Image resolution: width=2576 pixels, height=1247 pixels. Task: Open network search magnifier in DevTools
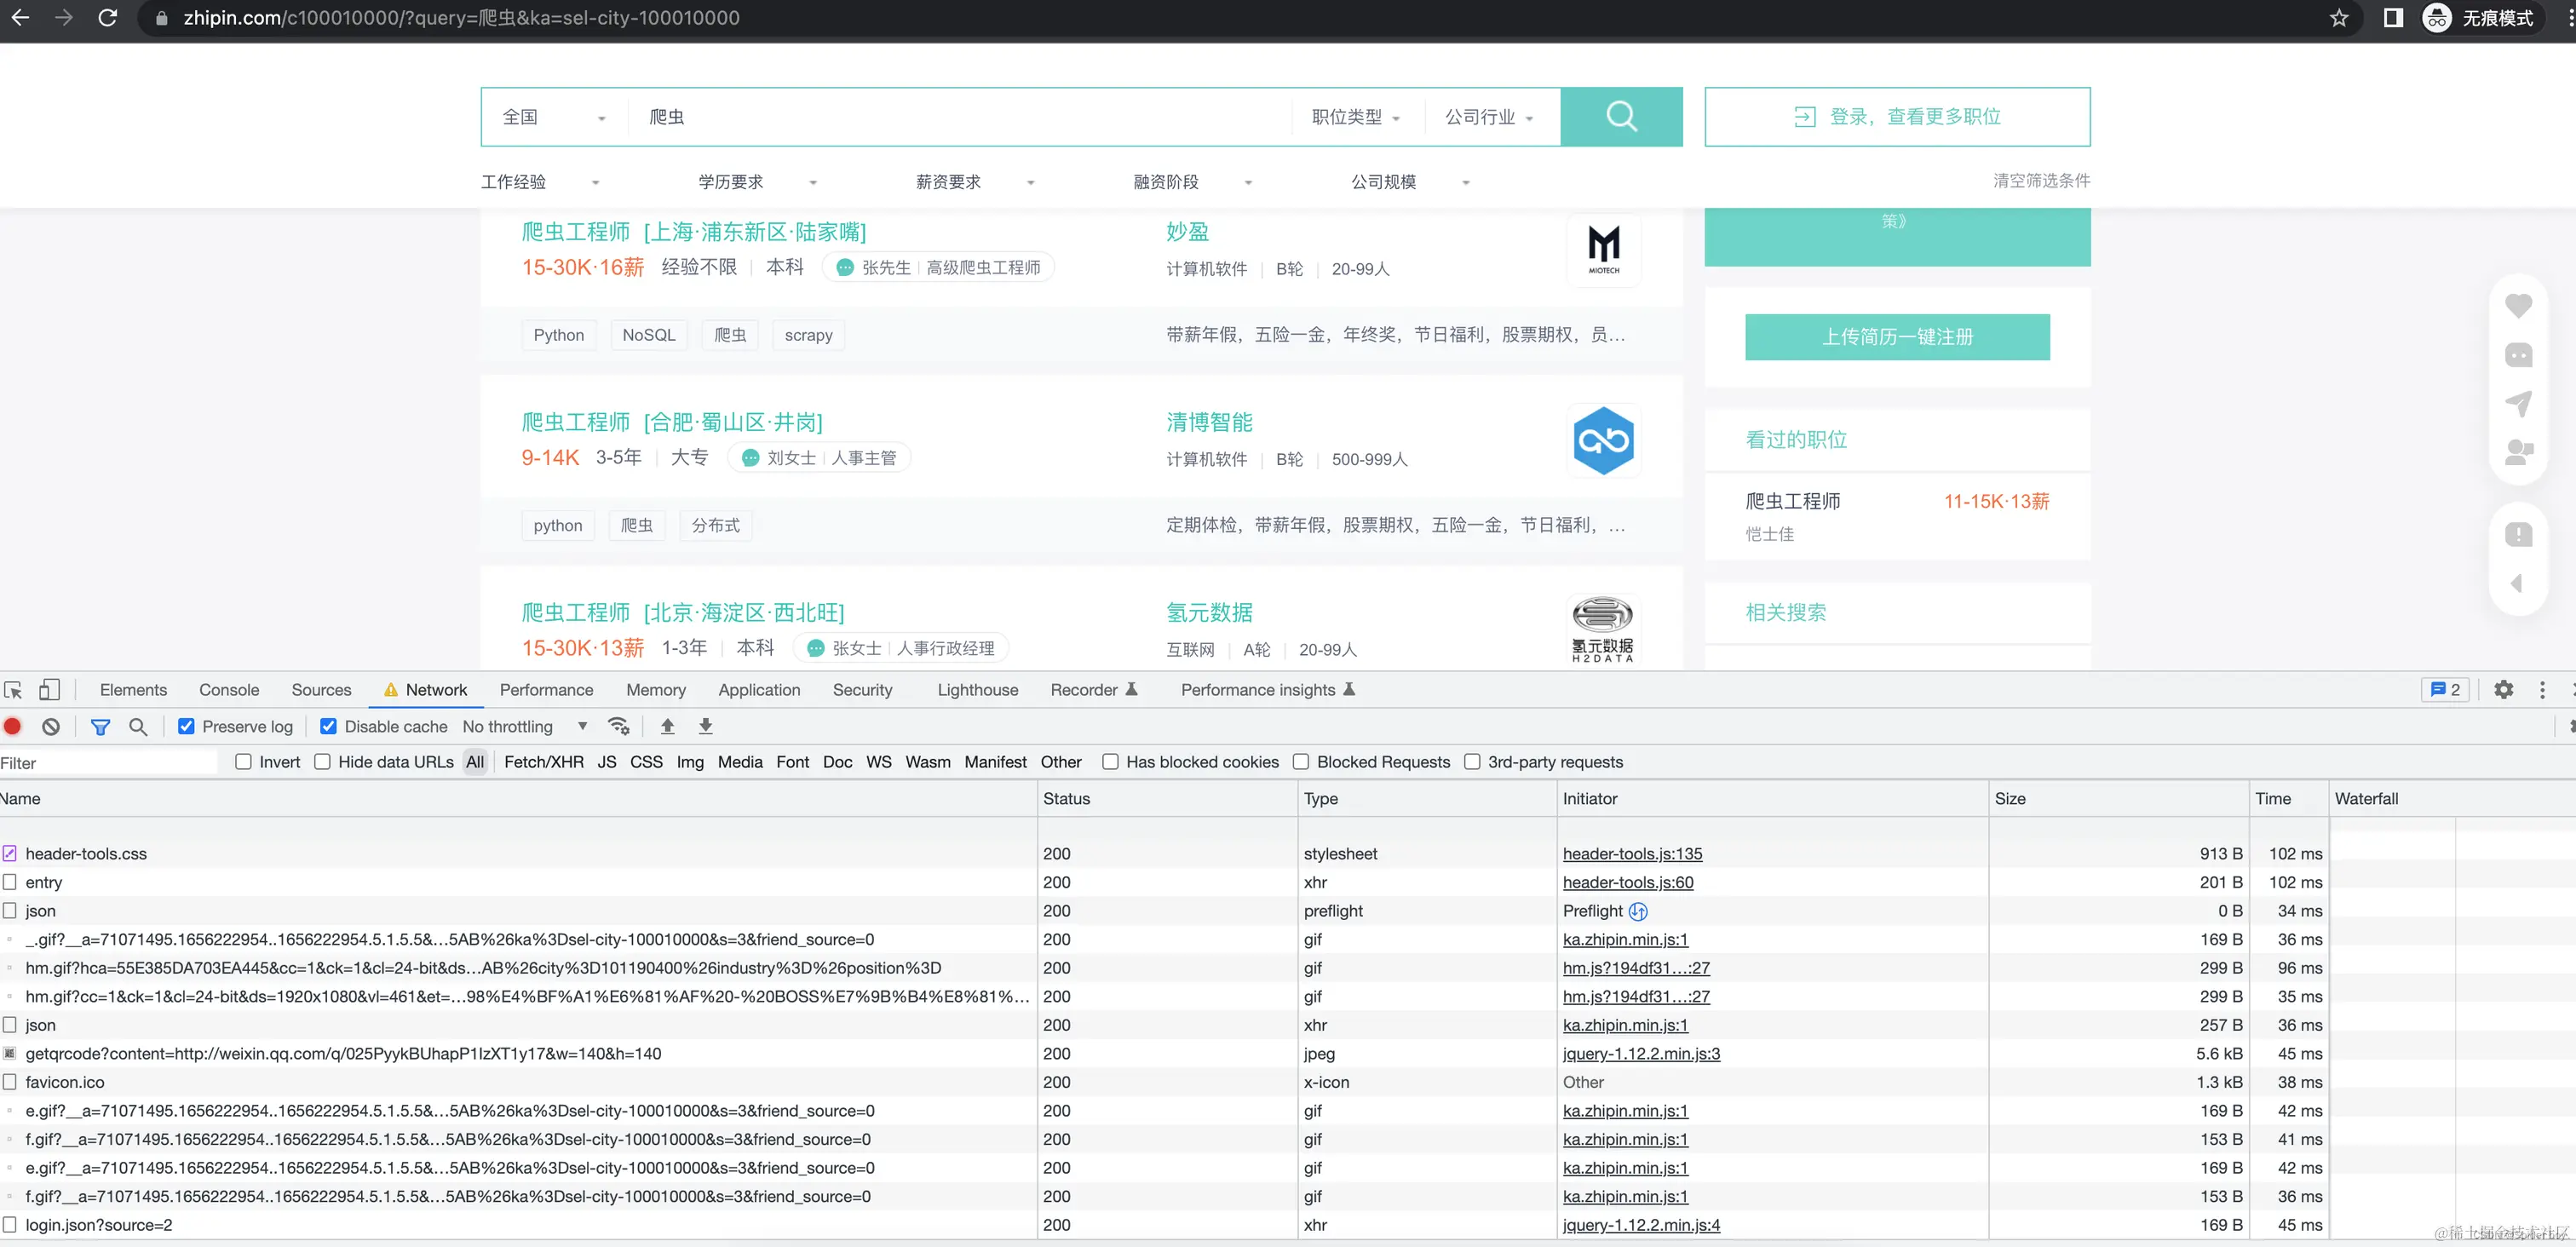pyautogui.click(x=138, y=727)
